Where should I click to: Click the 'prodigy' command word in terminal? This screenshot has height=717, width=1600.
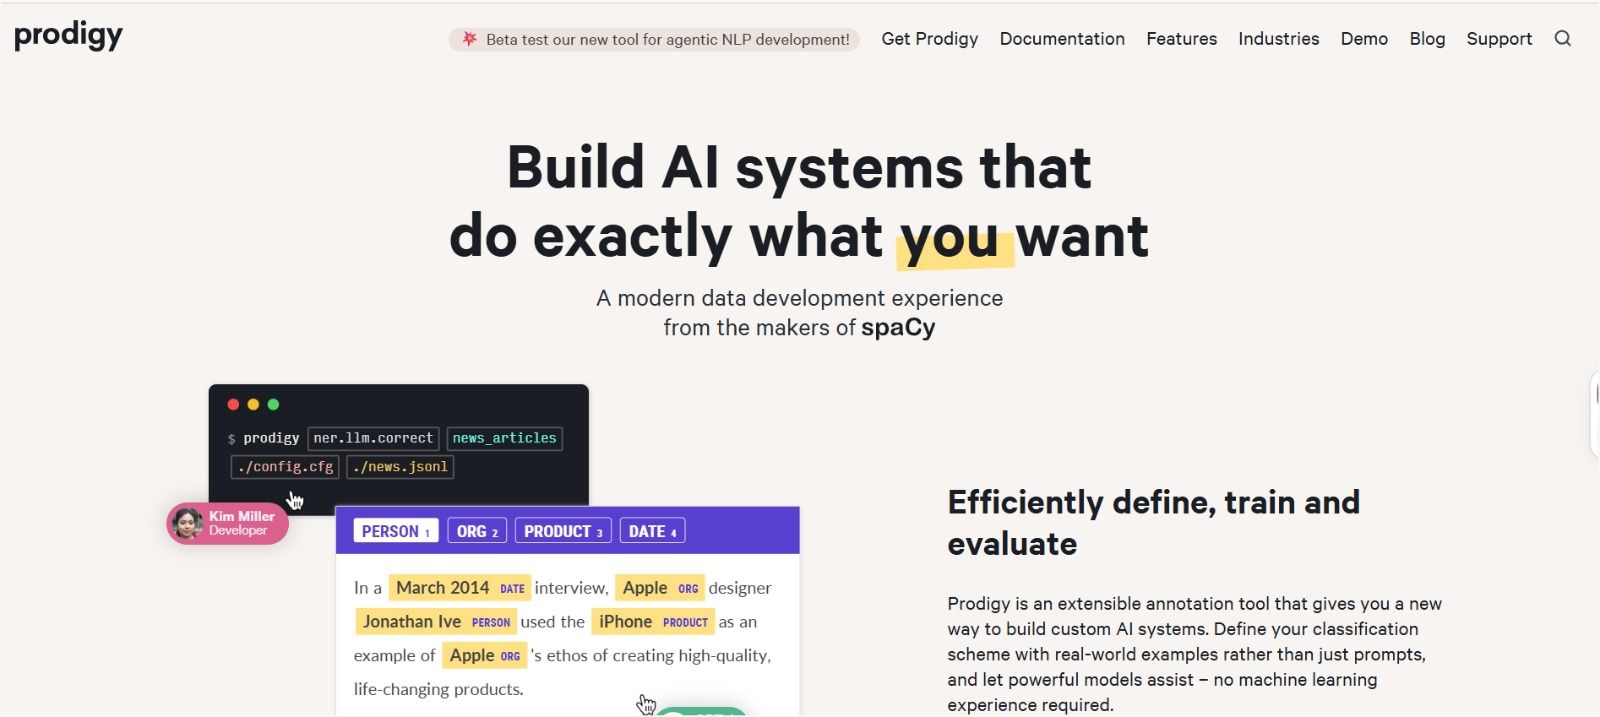(271, 438)
